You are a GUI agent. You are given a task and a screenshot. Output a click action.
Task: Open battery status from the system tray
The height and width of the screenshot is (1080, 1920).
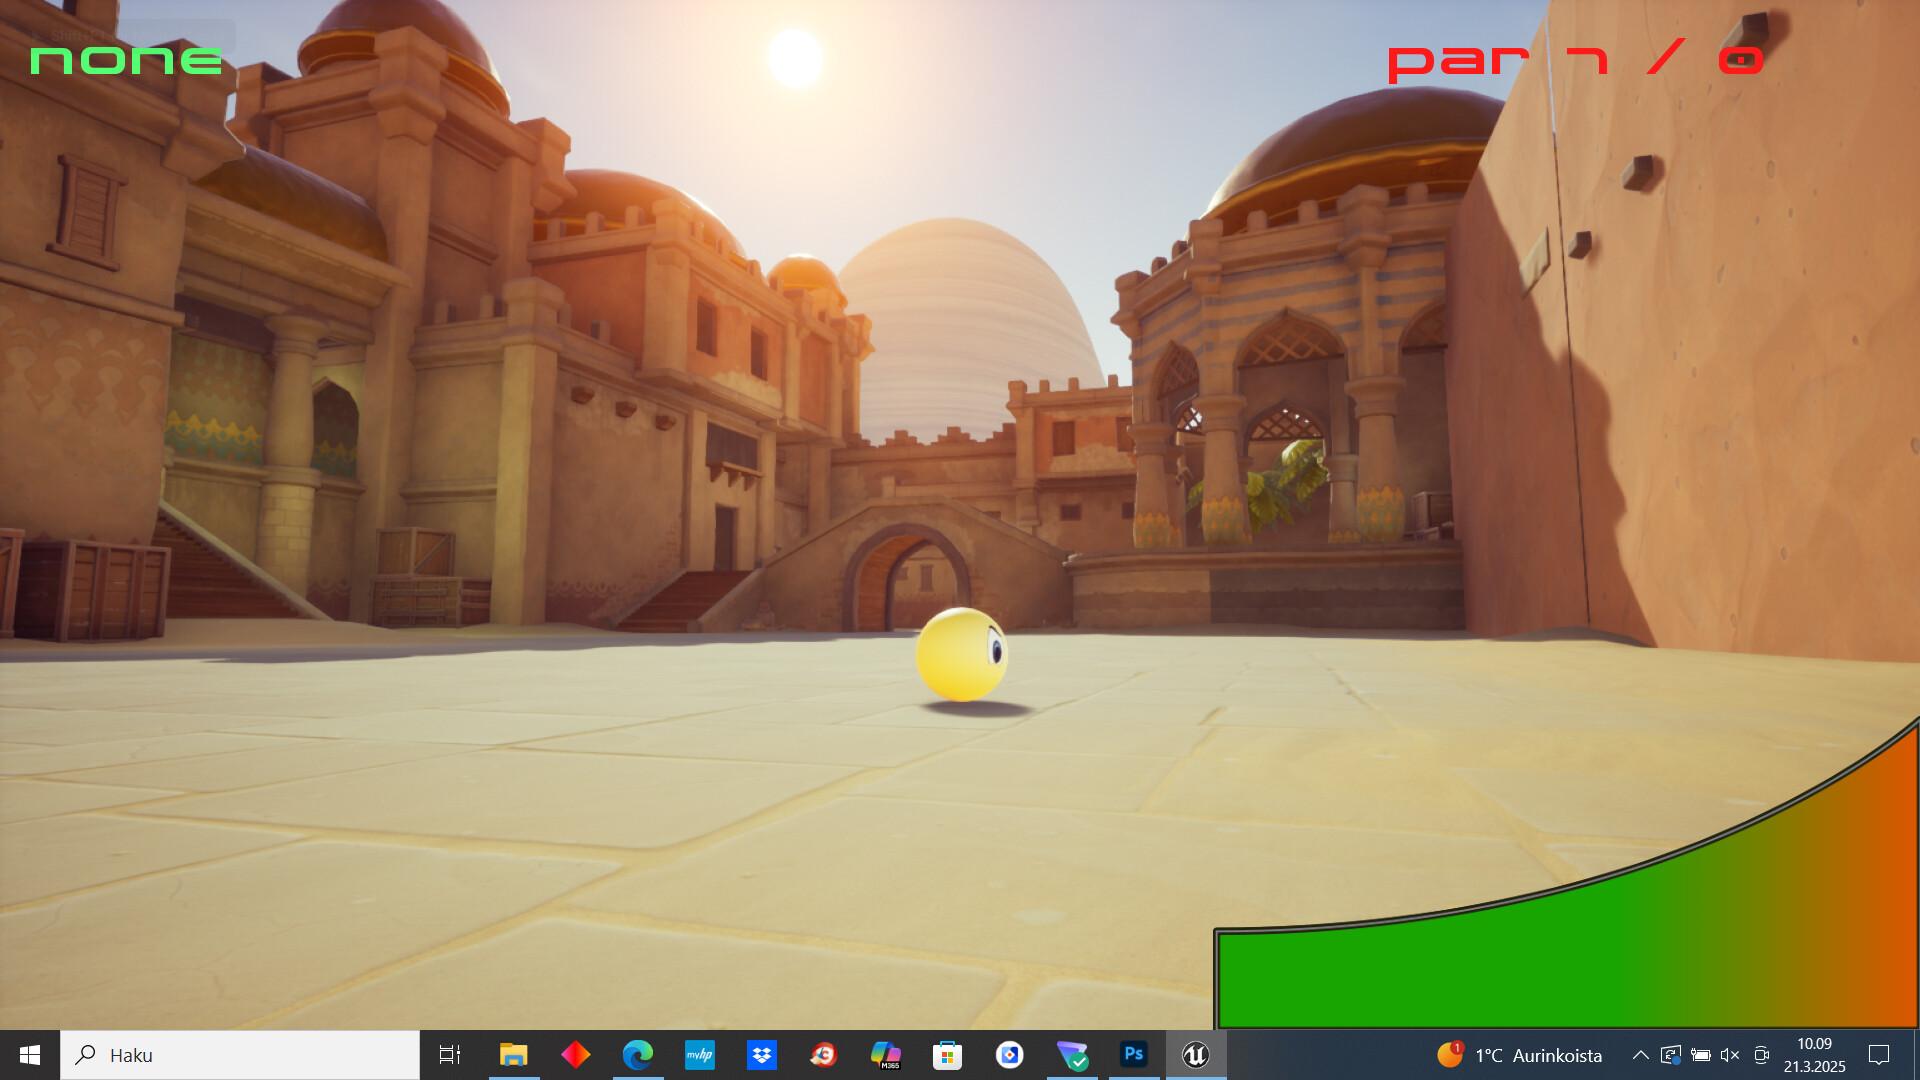(1700, 1055)
